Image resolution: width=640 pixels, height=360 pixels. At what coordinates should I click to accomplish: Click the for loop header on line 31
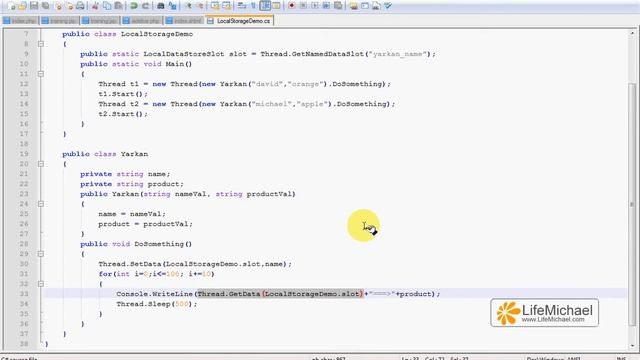tap(156, 274)
